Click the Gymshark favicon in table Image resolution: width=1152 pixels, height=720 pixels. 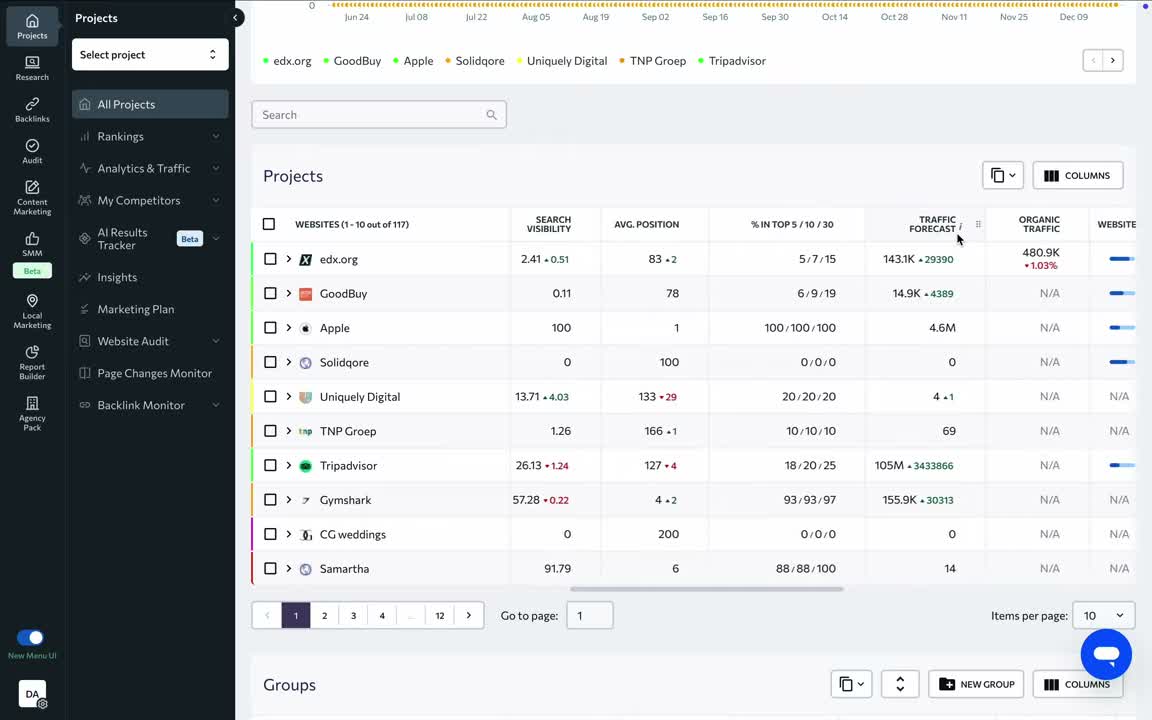pos(306,500)
